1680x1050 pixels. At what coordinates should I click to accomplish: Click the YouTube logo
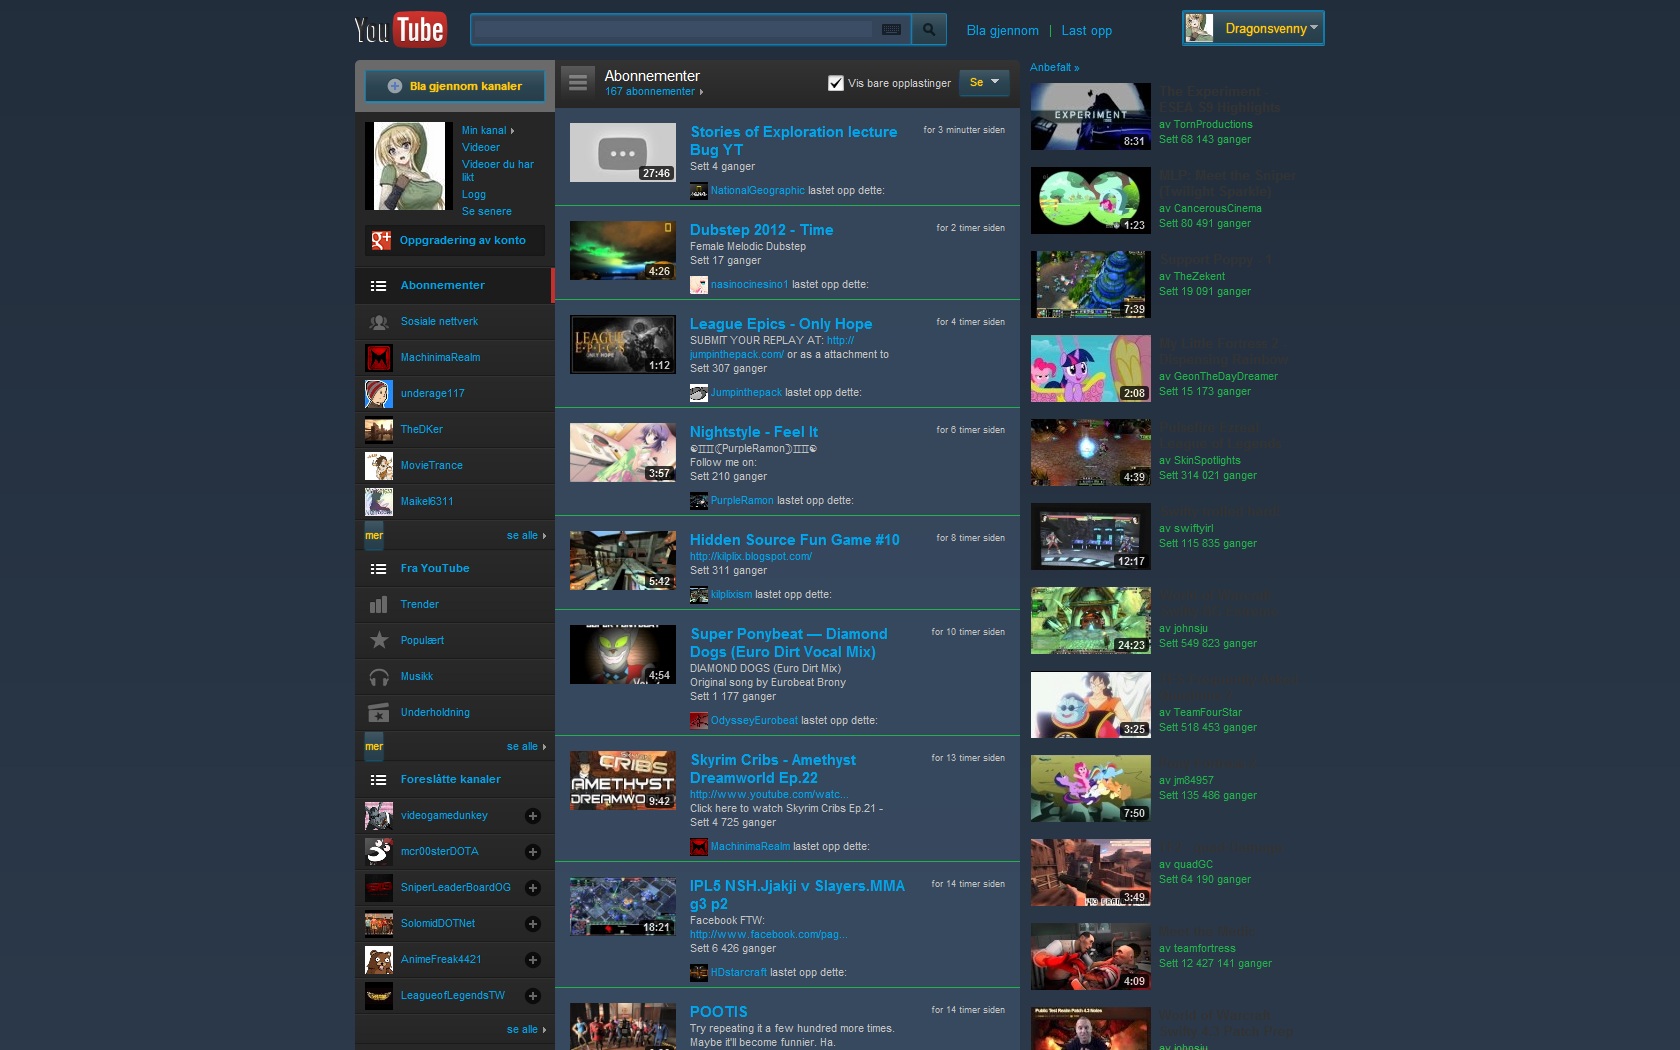tap(400, 29)
